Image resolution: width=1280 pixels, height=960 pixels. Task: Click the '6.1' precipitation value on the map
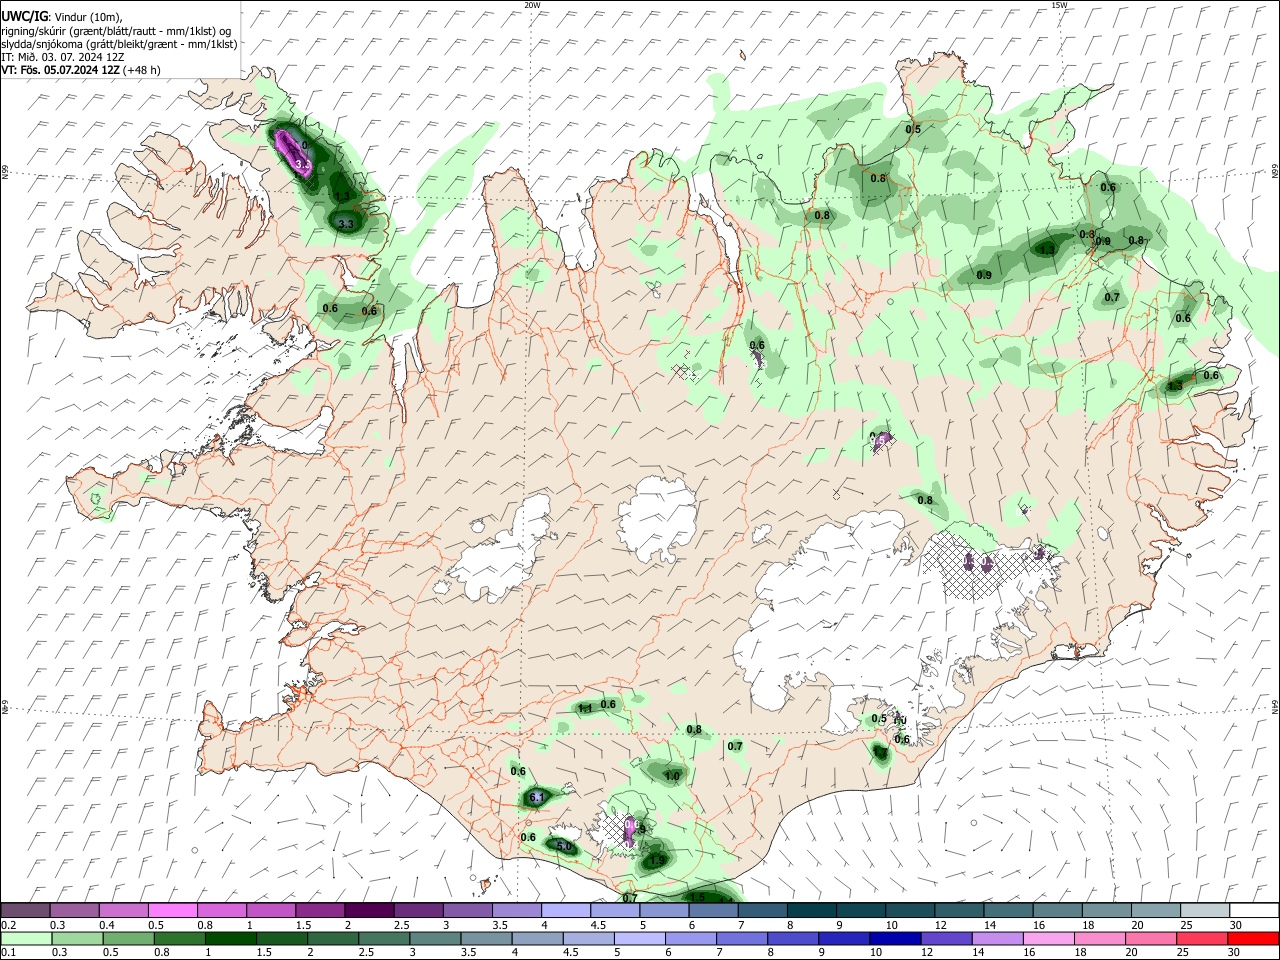point(536,797)
